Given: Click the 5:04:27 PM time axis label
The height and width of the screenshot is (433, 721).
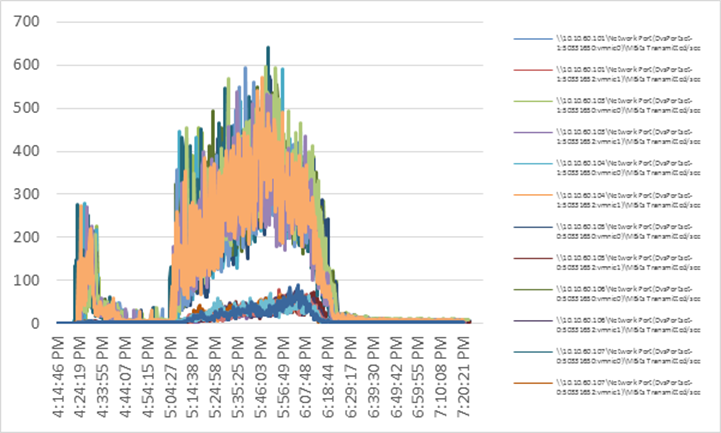Looking at the screenshot, I should pyautogui.click(x=171, y=377).
